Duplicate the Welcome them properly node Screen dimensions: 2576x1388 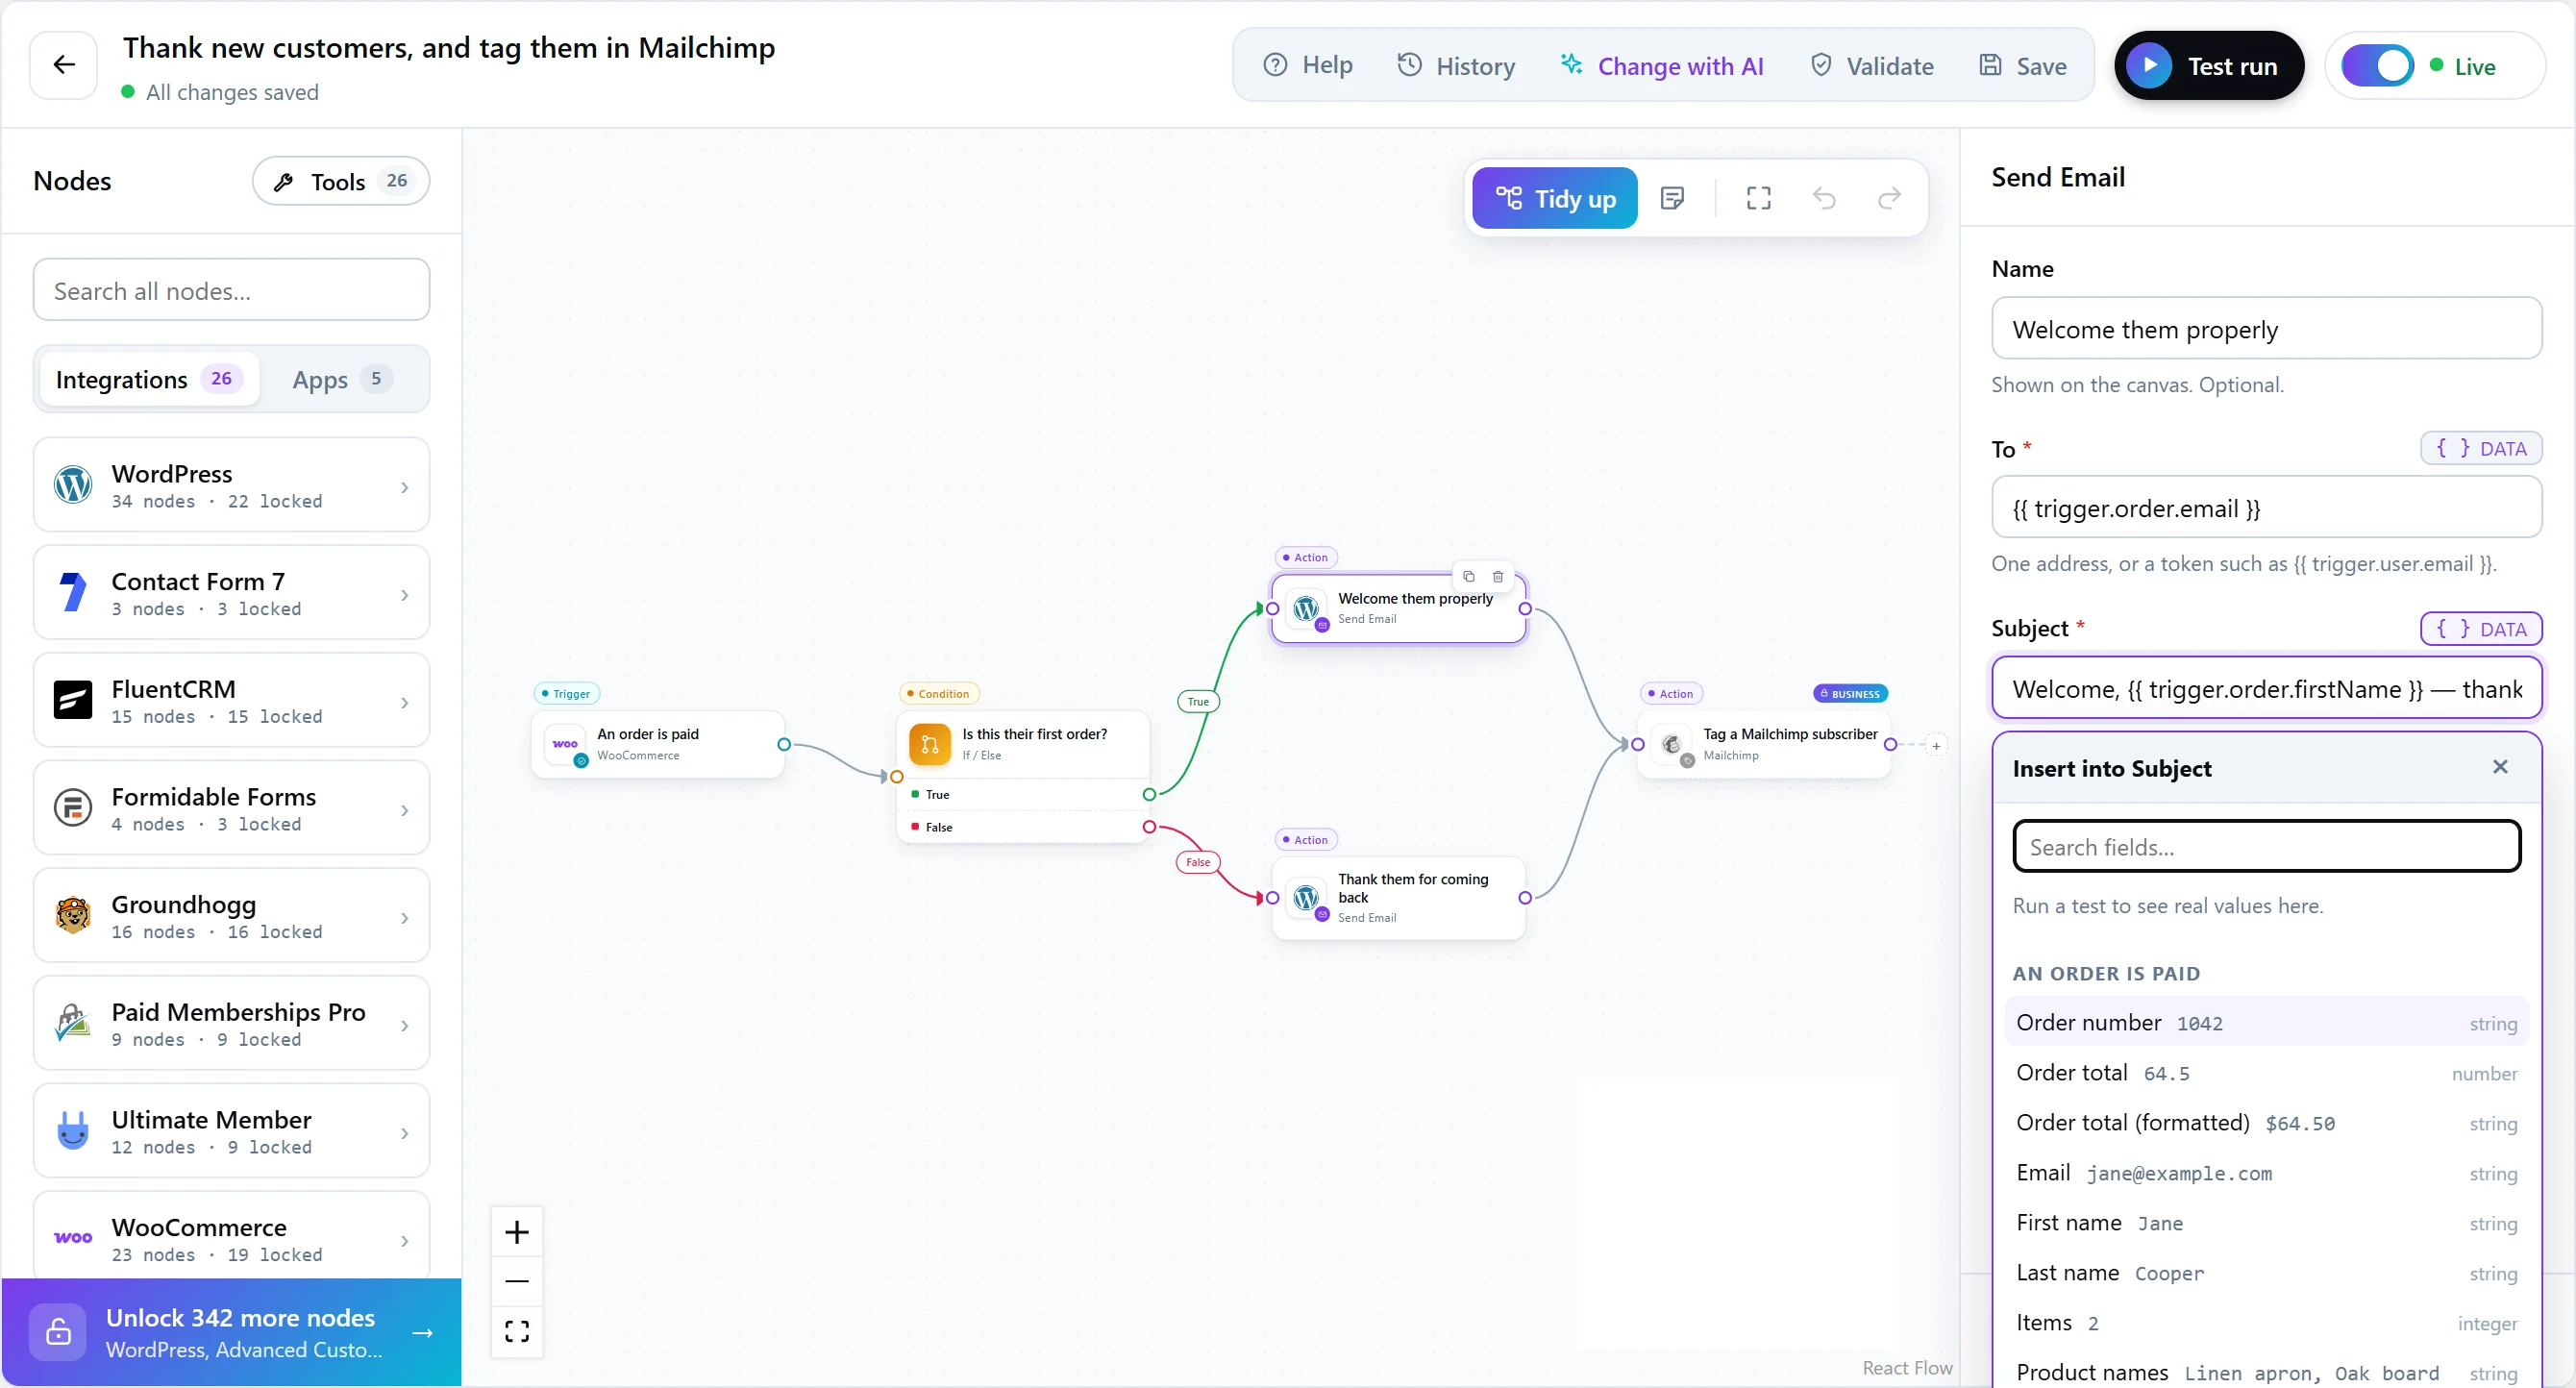tap(1469, 577)
